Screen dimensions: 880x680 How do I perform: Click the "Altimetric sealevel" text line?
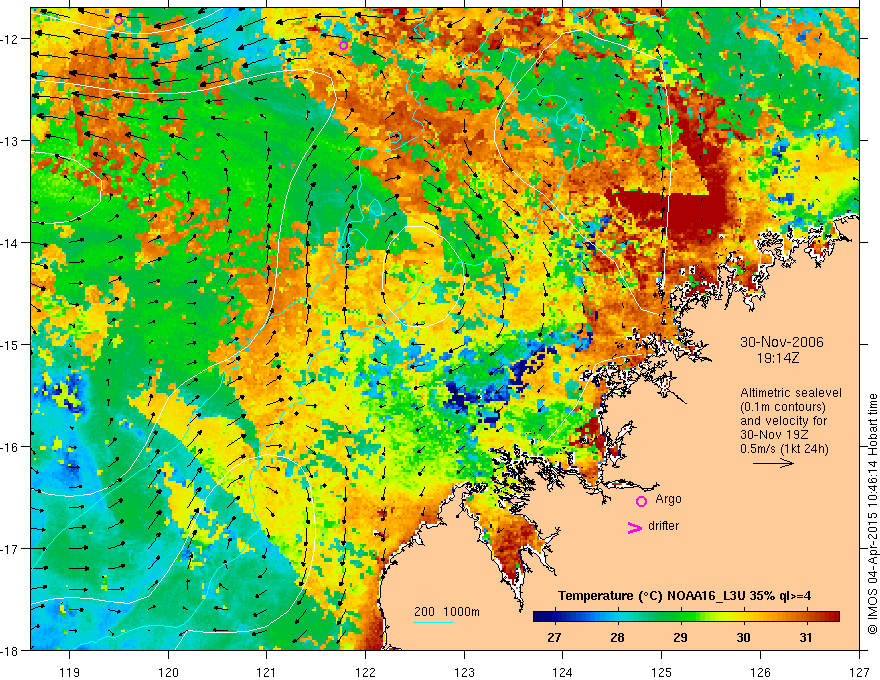point(791,393)
